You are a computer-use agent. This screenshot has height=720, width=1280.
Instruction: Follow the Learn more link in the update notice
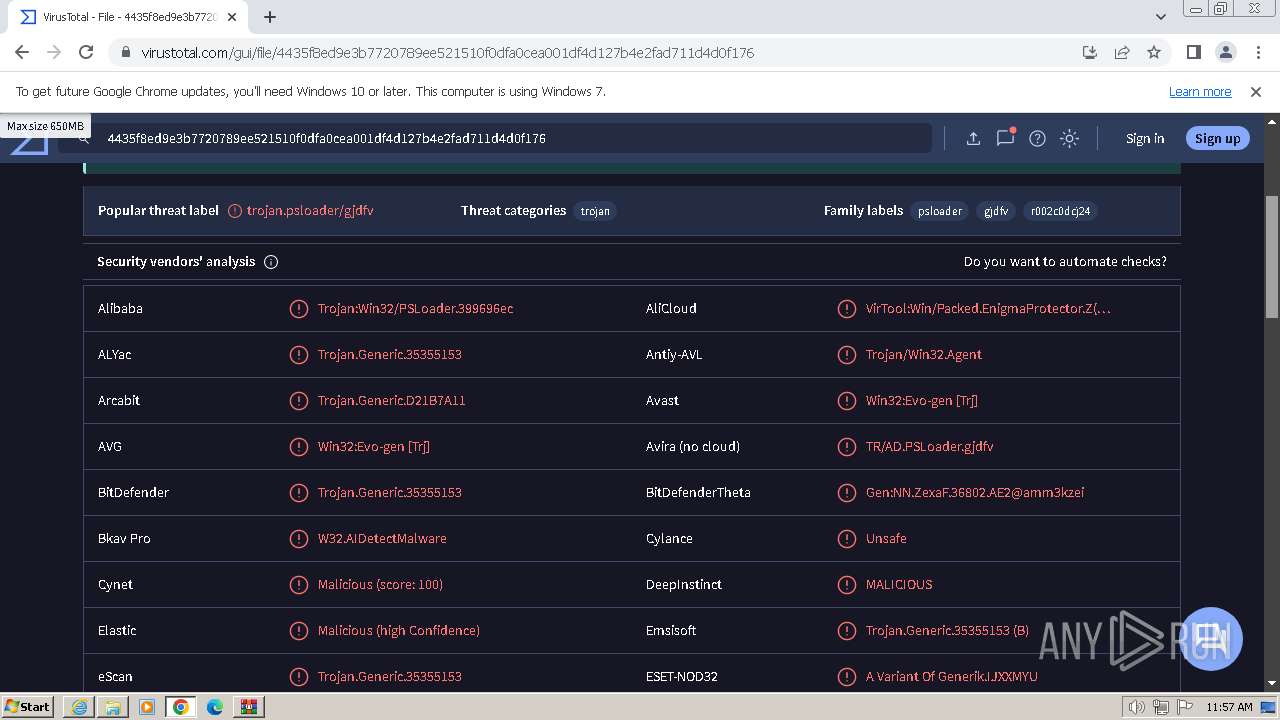click(1200, 91)
